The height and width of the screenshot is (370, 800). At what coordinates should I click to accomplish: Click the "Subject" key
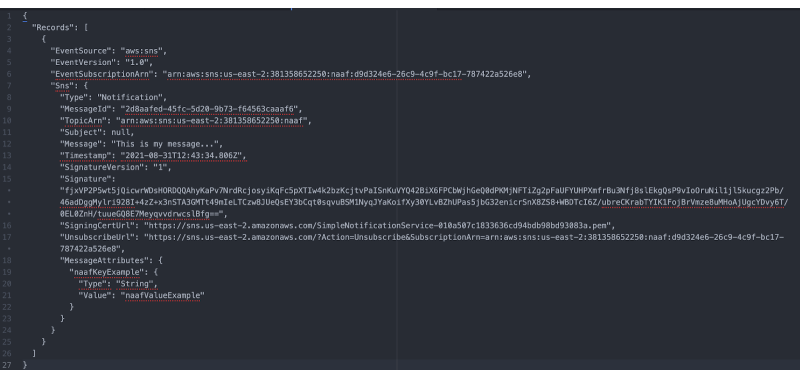pyautogui.click(x=80, y=132)
